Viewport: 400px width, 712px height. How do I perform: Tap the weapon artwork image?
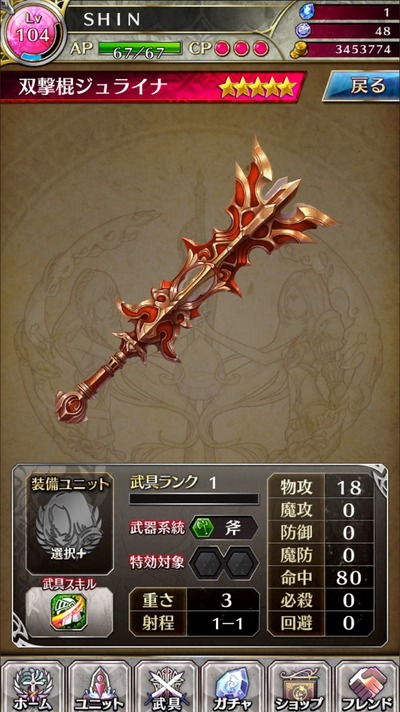pos(198,281)
